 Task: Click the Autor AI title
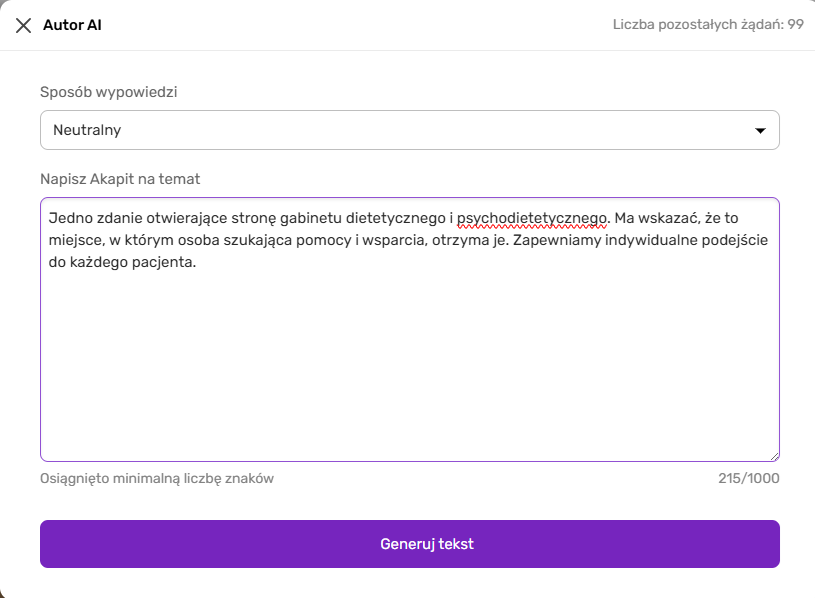coord(72,25)
